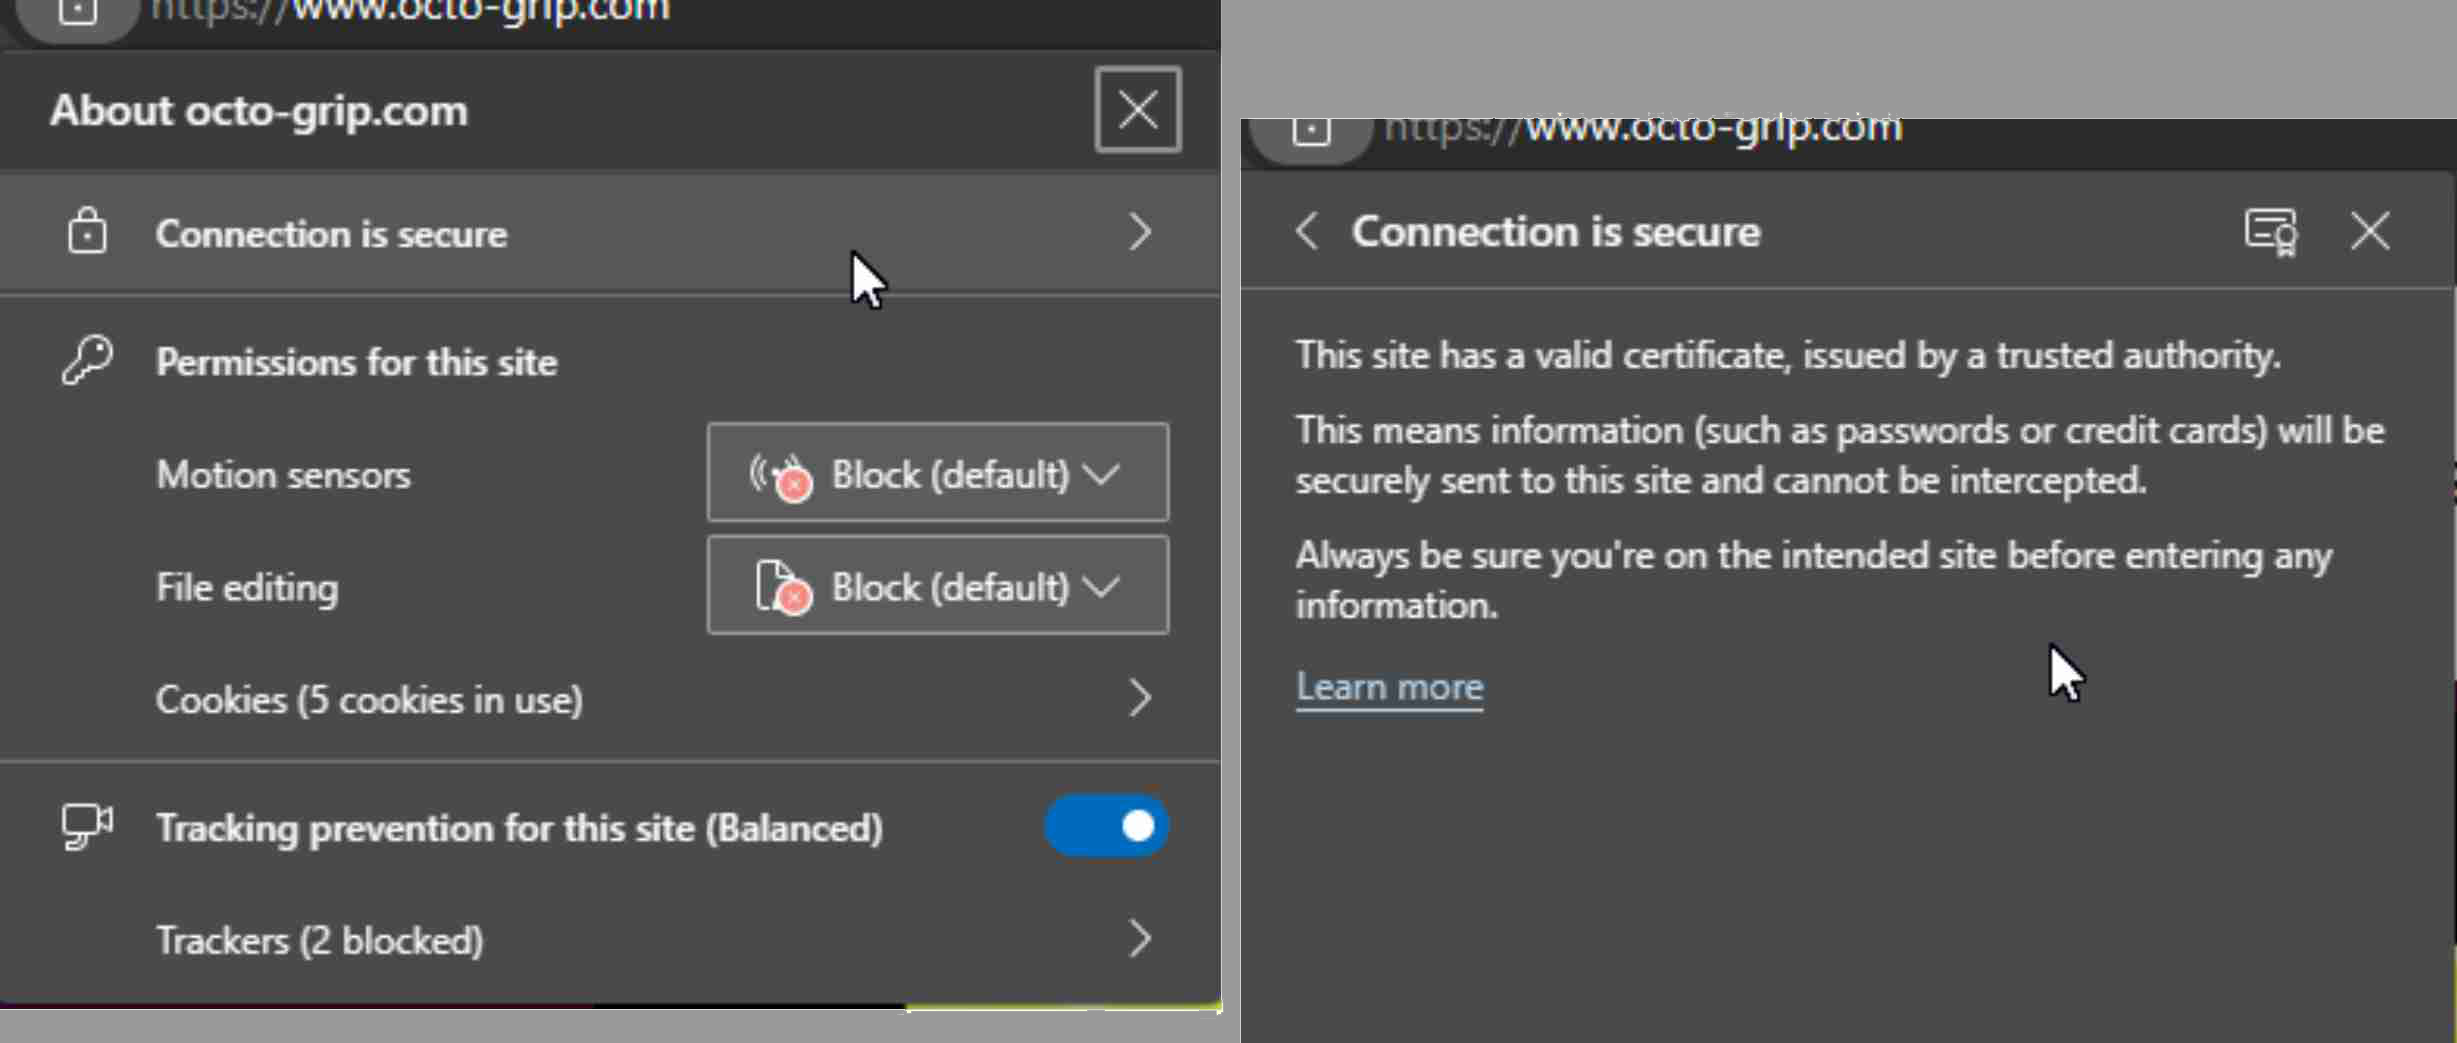The image size is (2457, 1043).
Task: Select Permissions for this site entry
Action: click(x=356, y=361)
